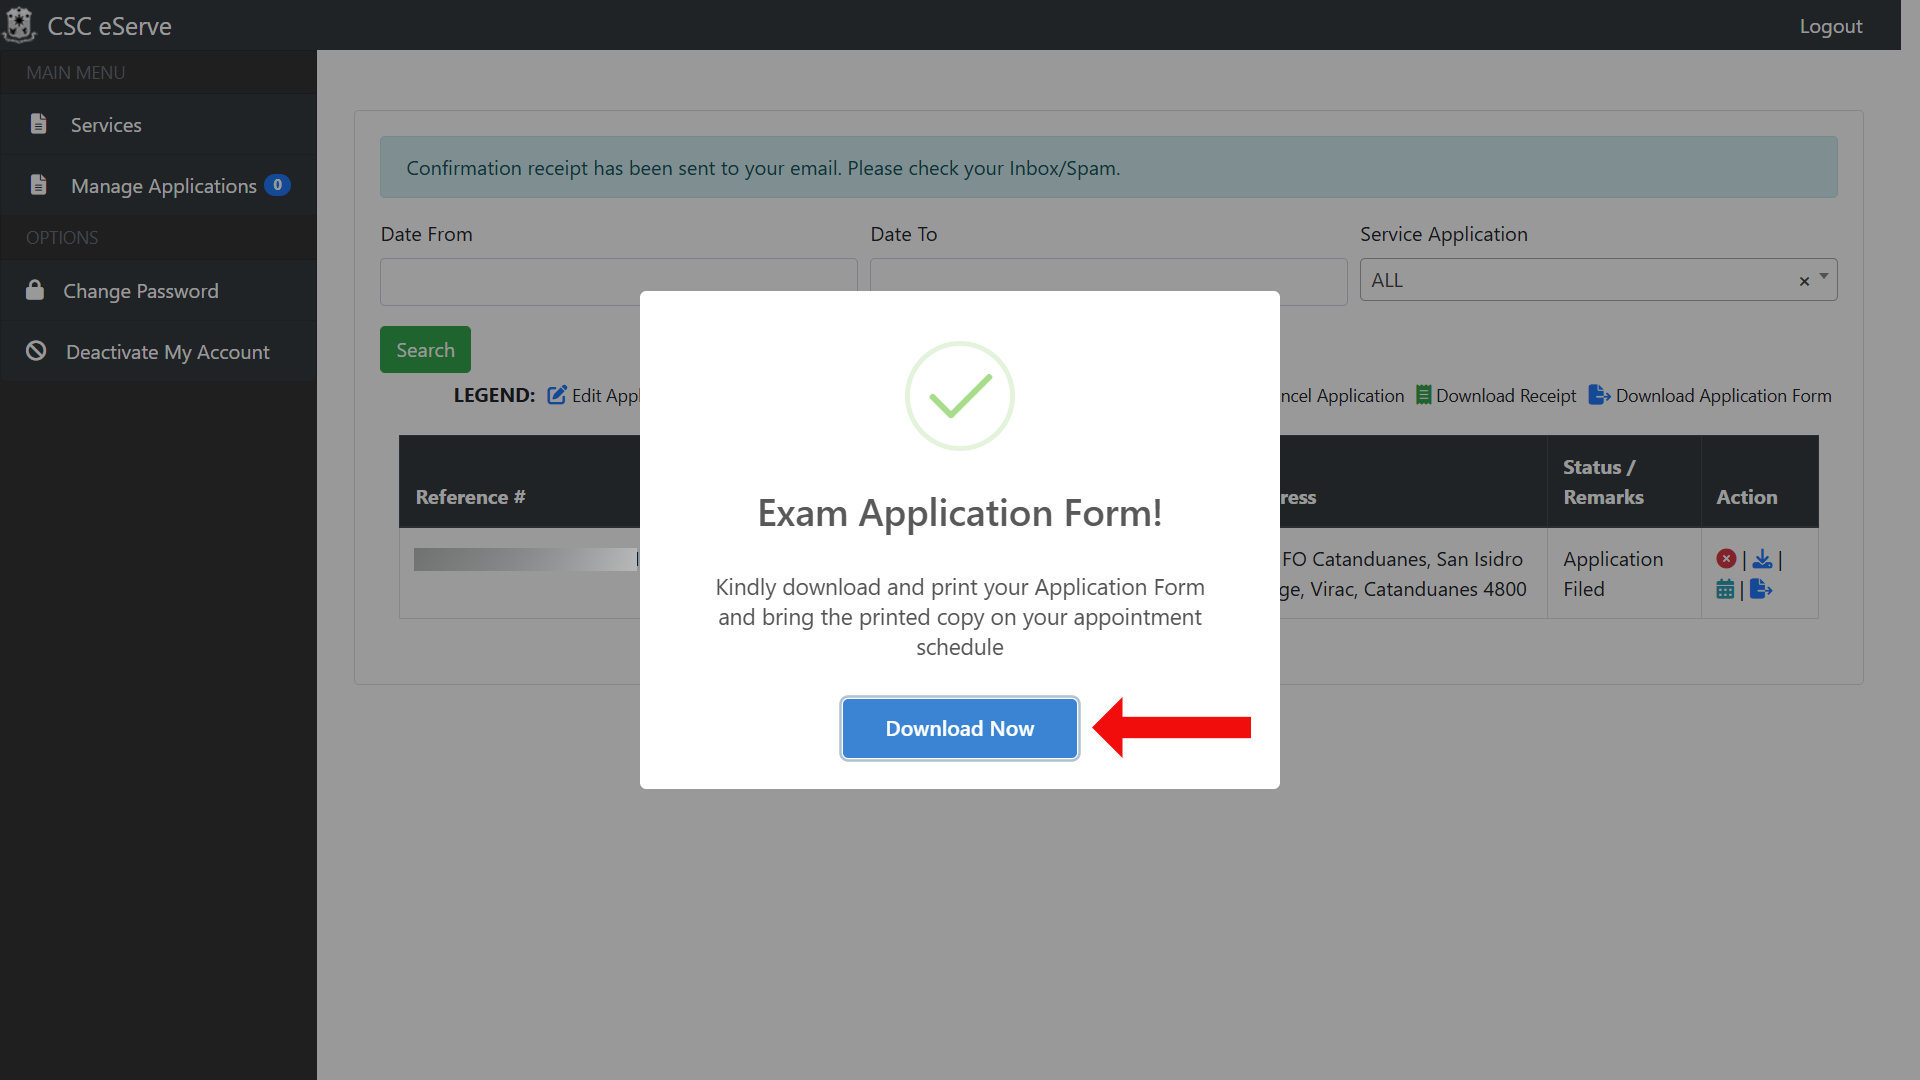
Task: Click the Application Filed status cell
Action: click(1624, 574)
